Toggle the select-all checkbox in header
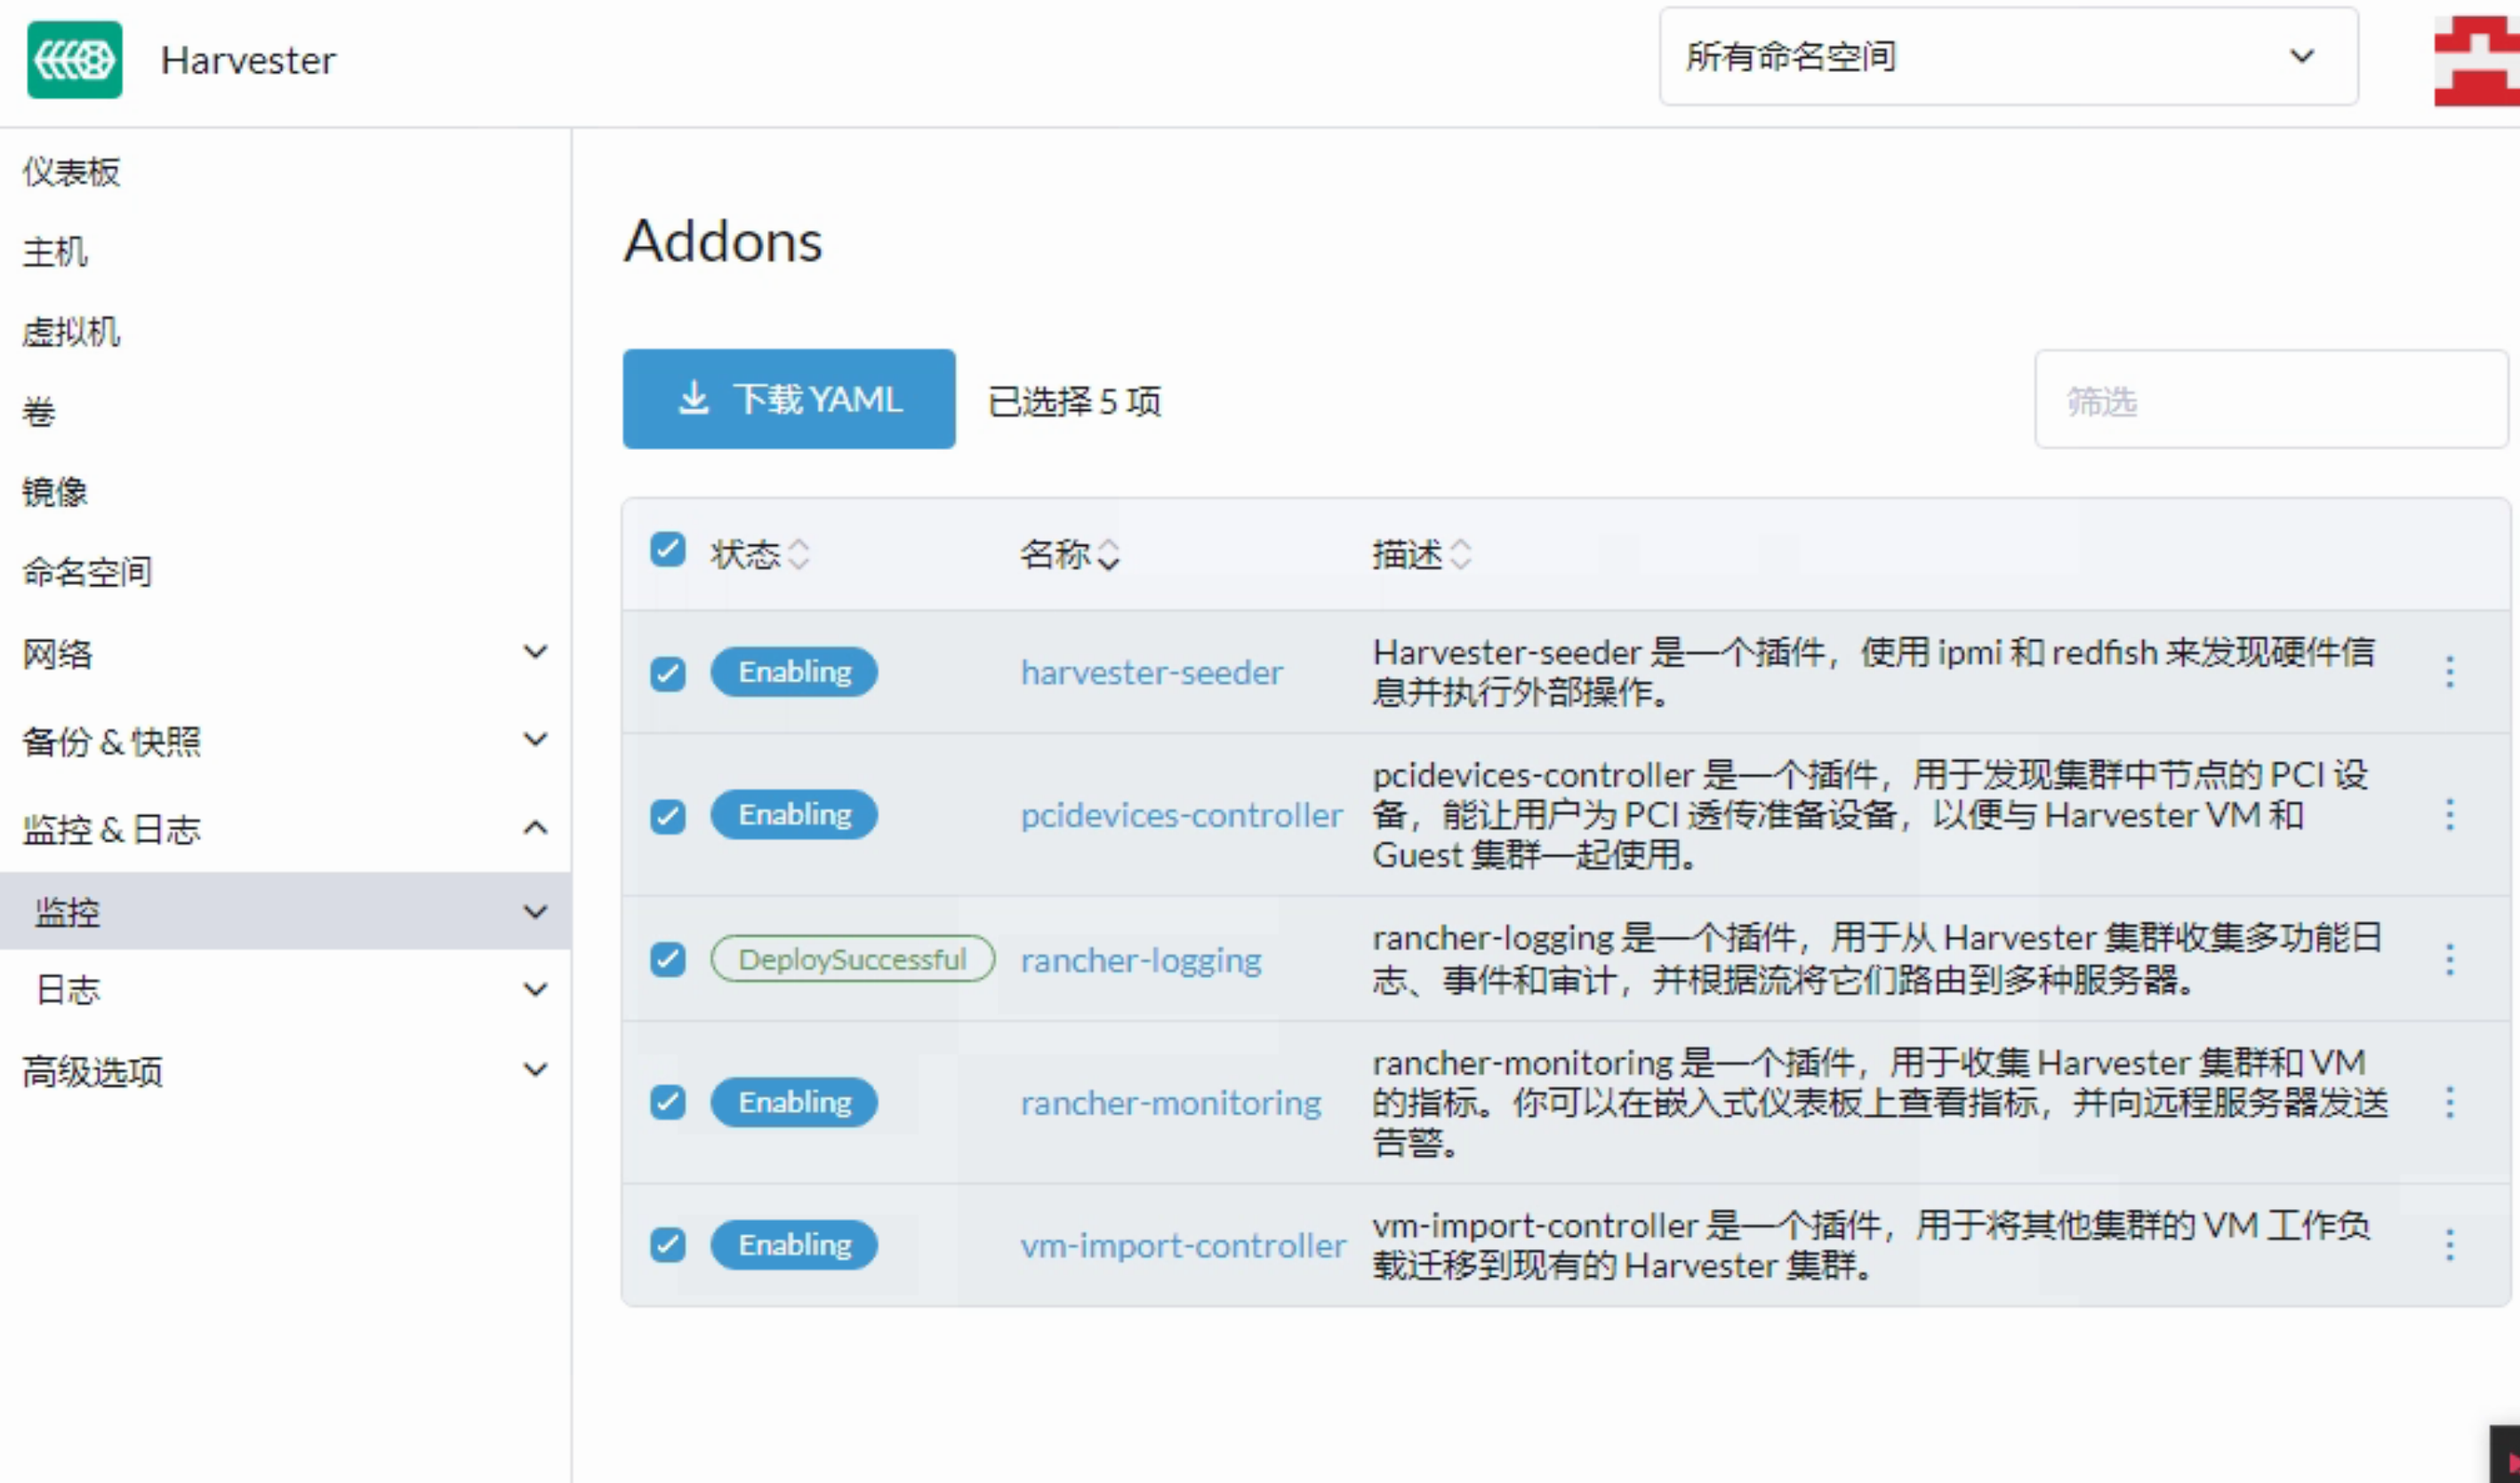The image size is (2520, 1483). 668,550
